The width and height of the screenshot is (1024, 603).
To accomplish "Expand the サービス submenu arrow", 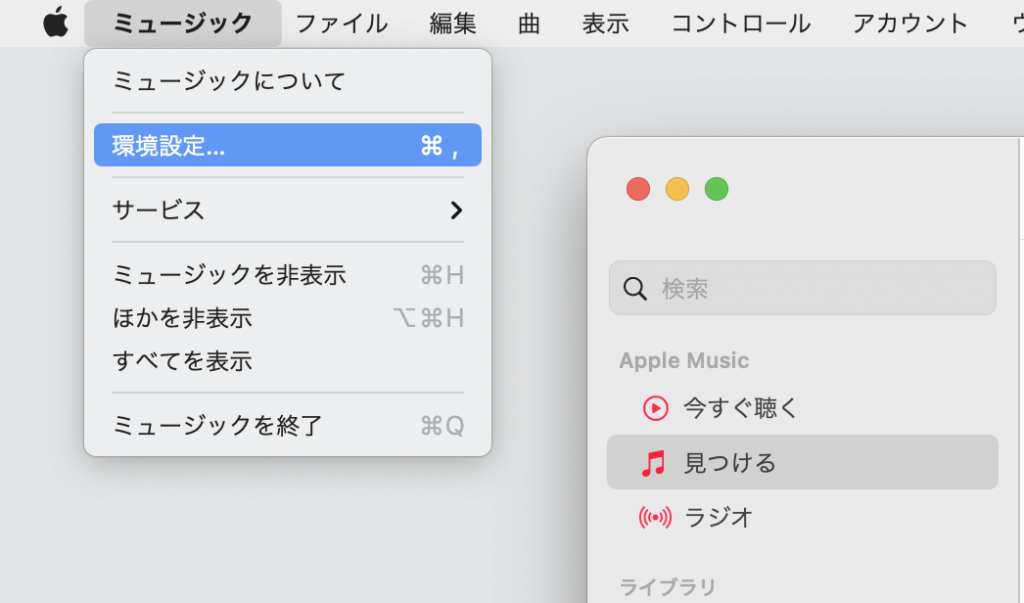I will click(x=456, y=210).
